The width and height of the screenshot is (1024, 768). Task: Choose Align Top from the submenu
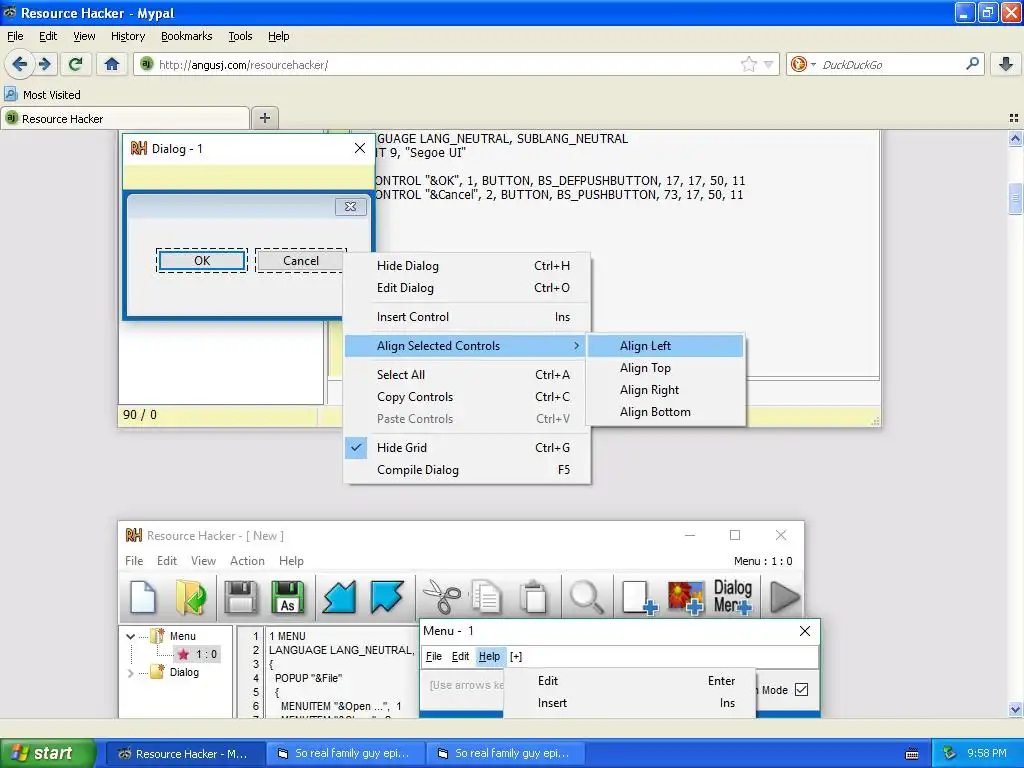(665, 368)
